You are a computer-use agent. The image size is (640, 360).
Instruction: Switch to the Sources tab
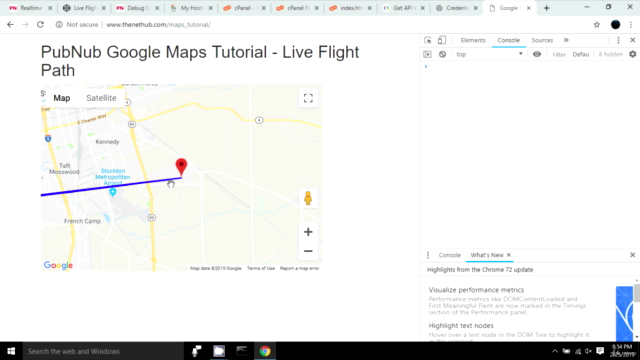coord(542,40)
